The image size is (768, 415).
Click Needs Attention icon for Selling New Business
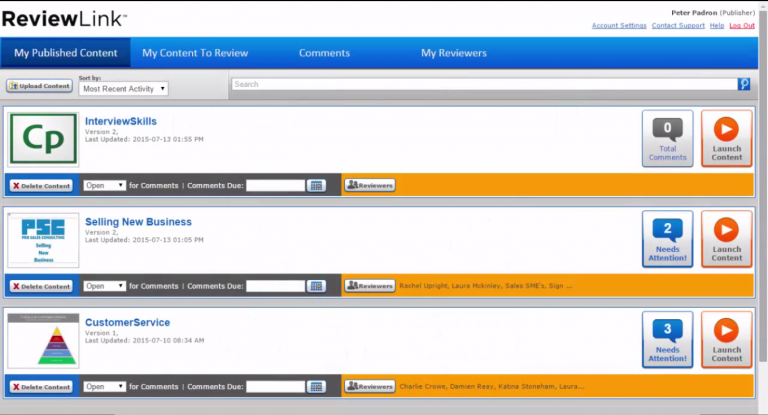(x=667, y=240)
